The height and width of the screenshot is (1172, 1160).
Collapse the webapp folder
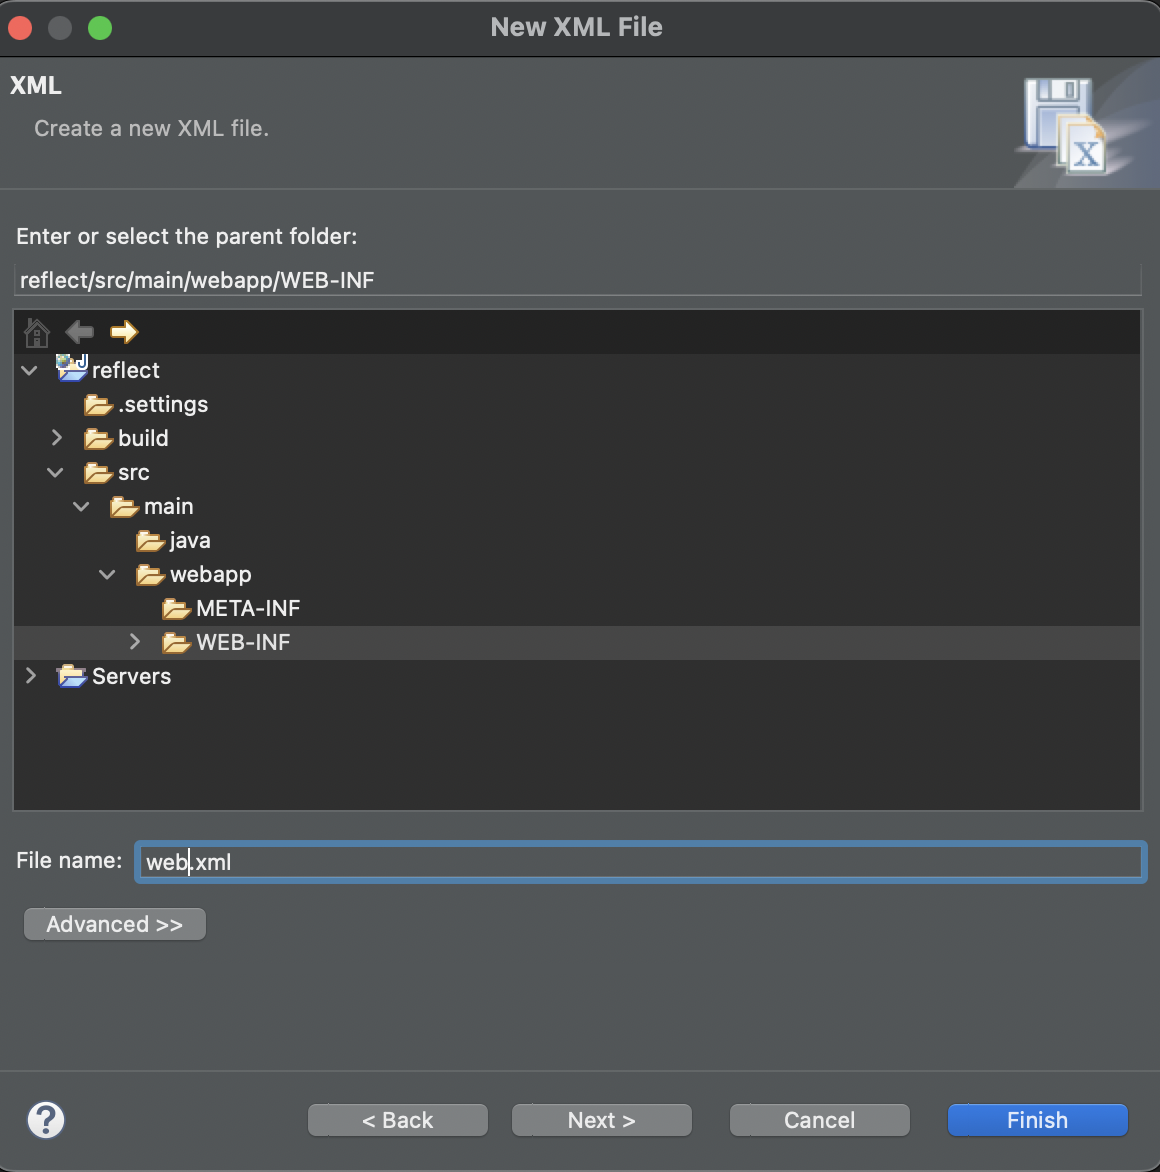[x=108, y=574]
